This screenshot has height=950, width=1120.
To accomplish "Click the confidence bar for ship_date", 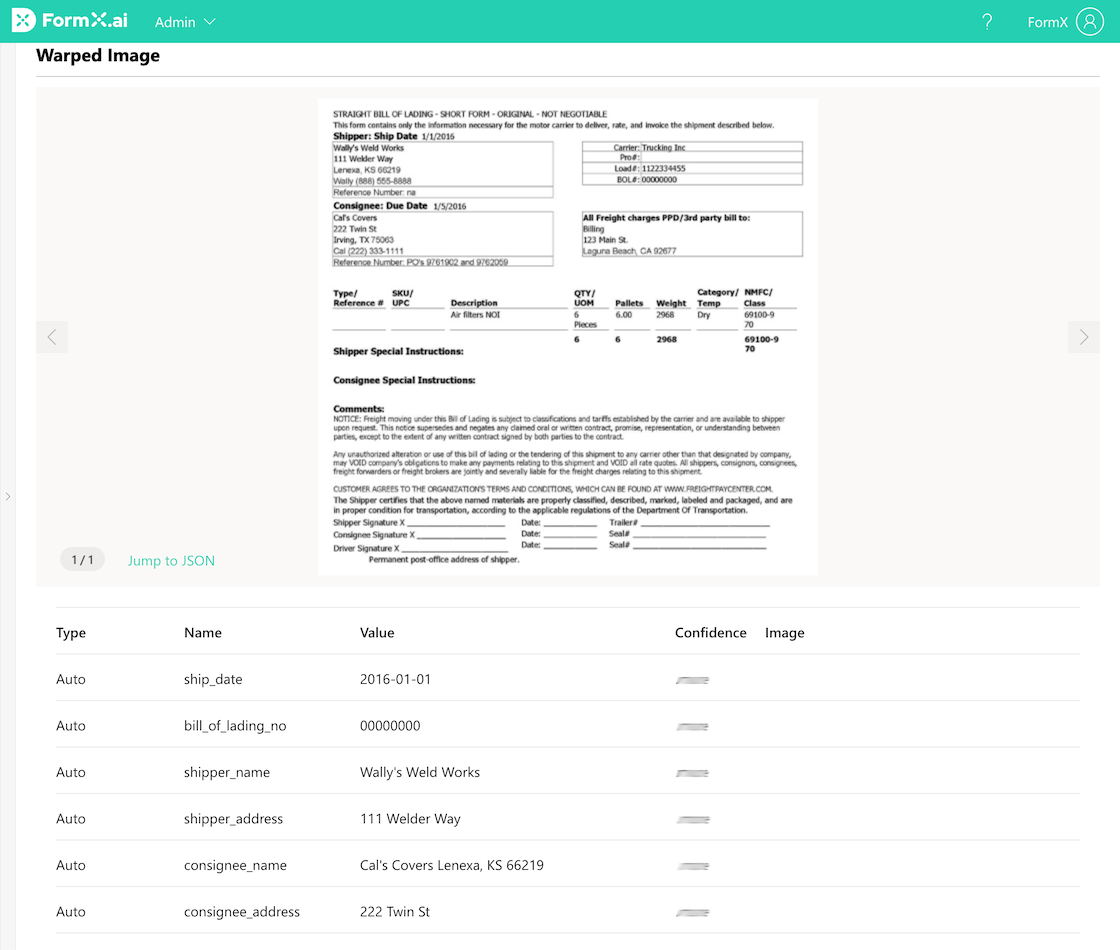I will pos(692,680).
